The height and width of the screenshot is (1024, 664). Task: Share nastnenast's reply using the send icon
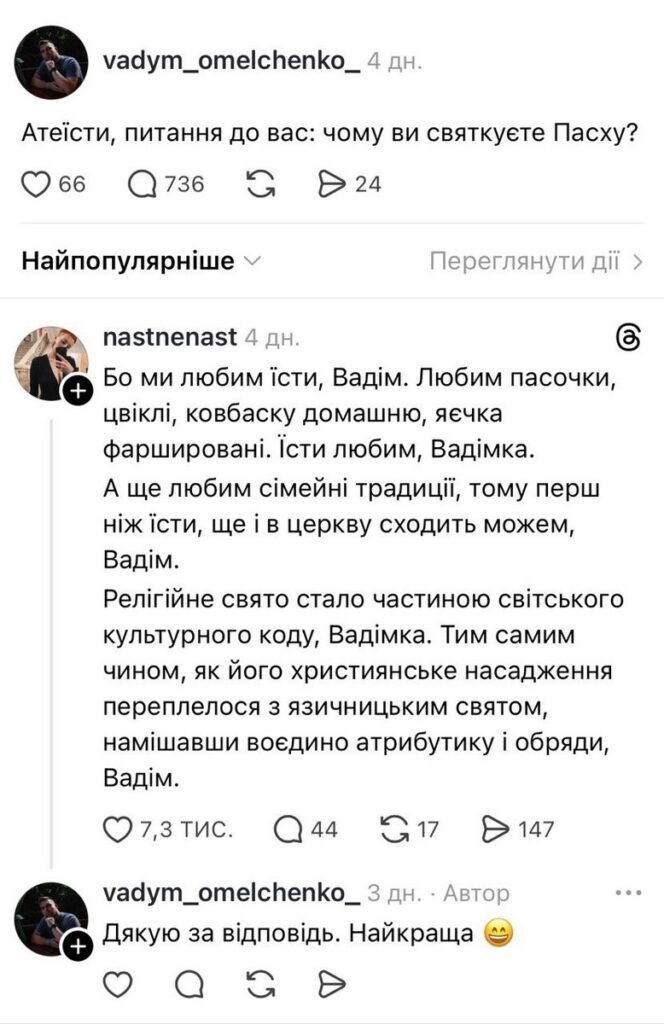pyautogui.click(x=494, y=828)
